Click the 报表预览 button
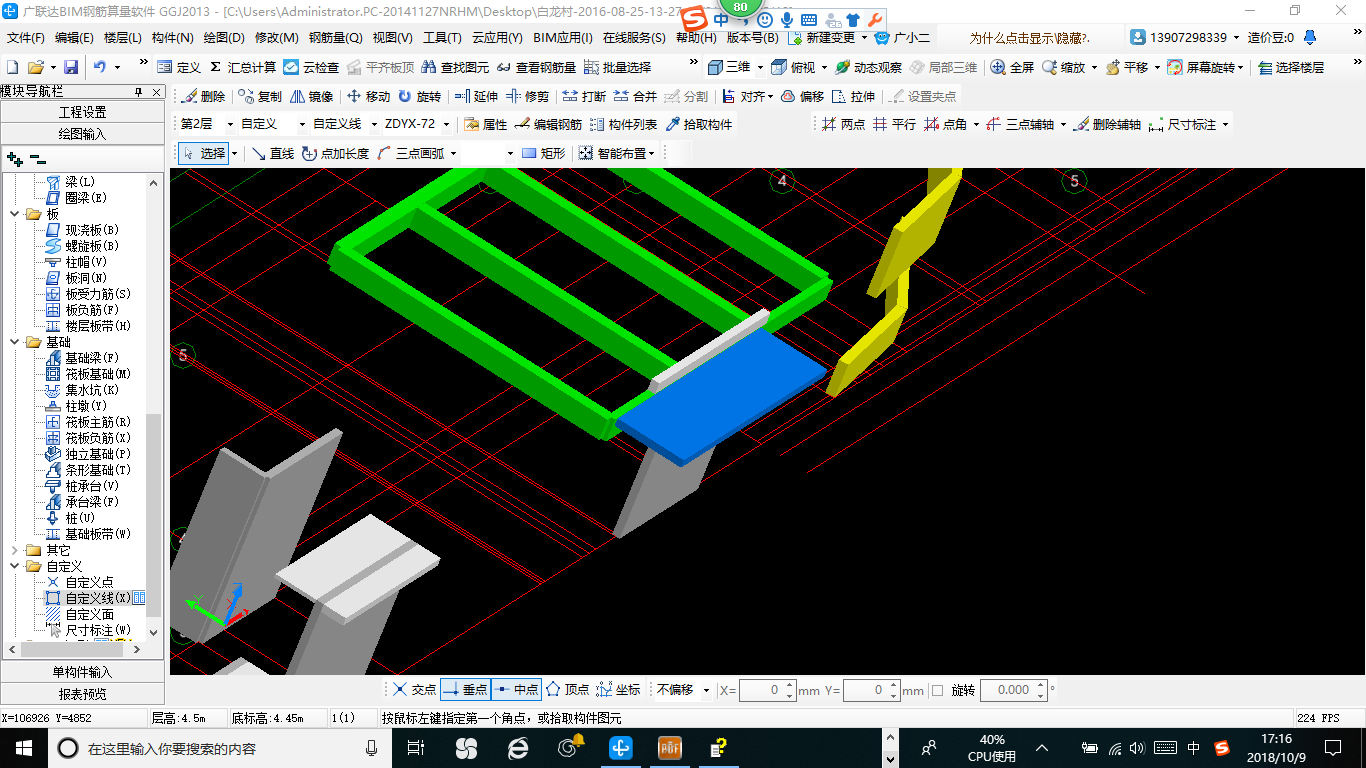This screenshot has height=768, width=1366. click(x=82, y=693)
